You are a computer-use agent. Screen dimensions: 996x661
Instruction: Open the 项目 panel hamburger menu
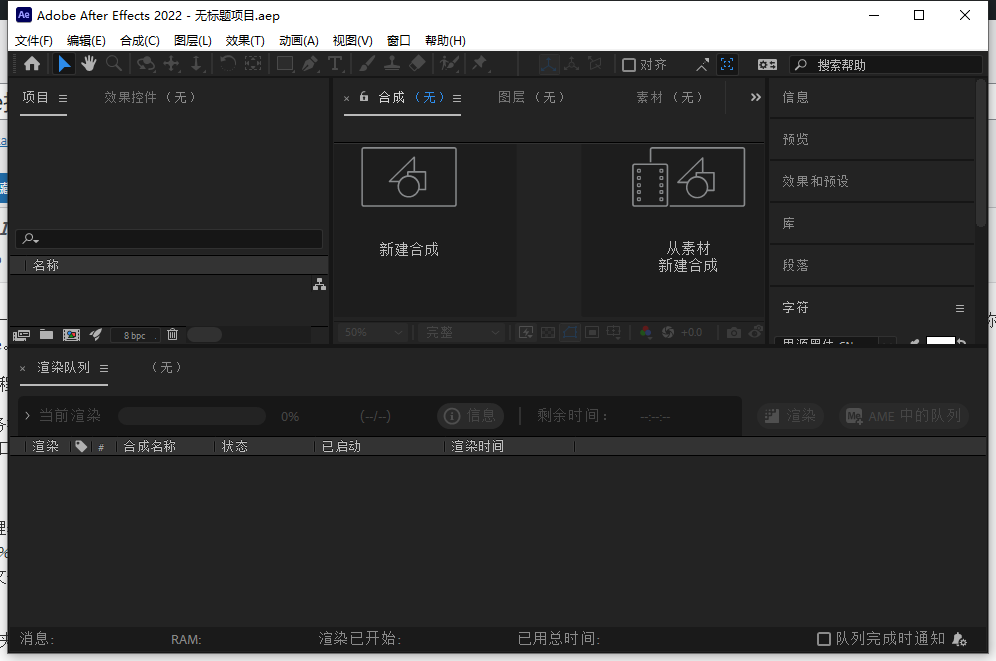coord(63,98)
